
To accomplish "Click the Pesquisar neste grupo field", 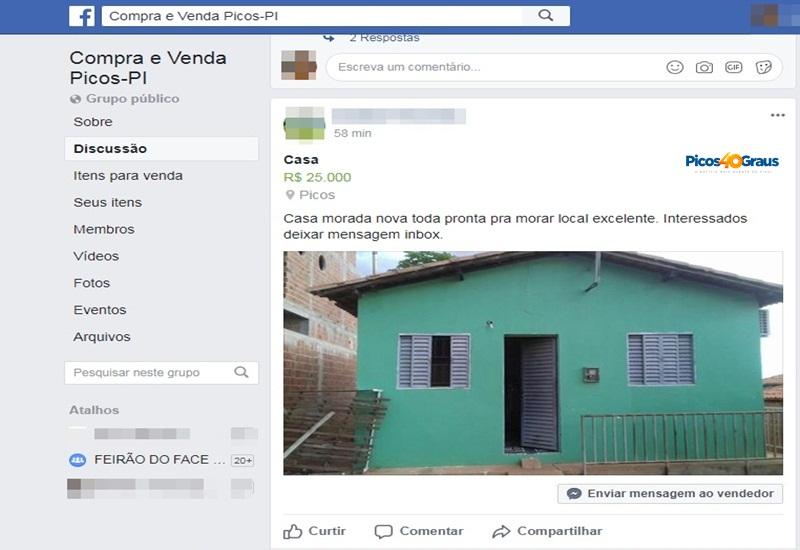I will click(x=161, y=372).
